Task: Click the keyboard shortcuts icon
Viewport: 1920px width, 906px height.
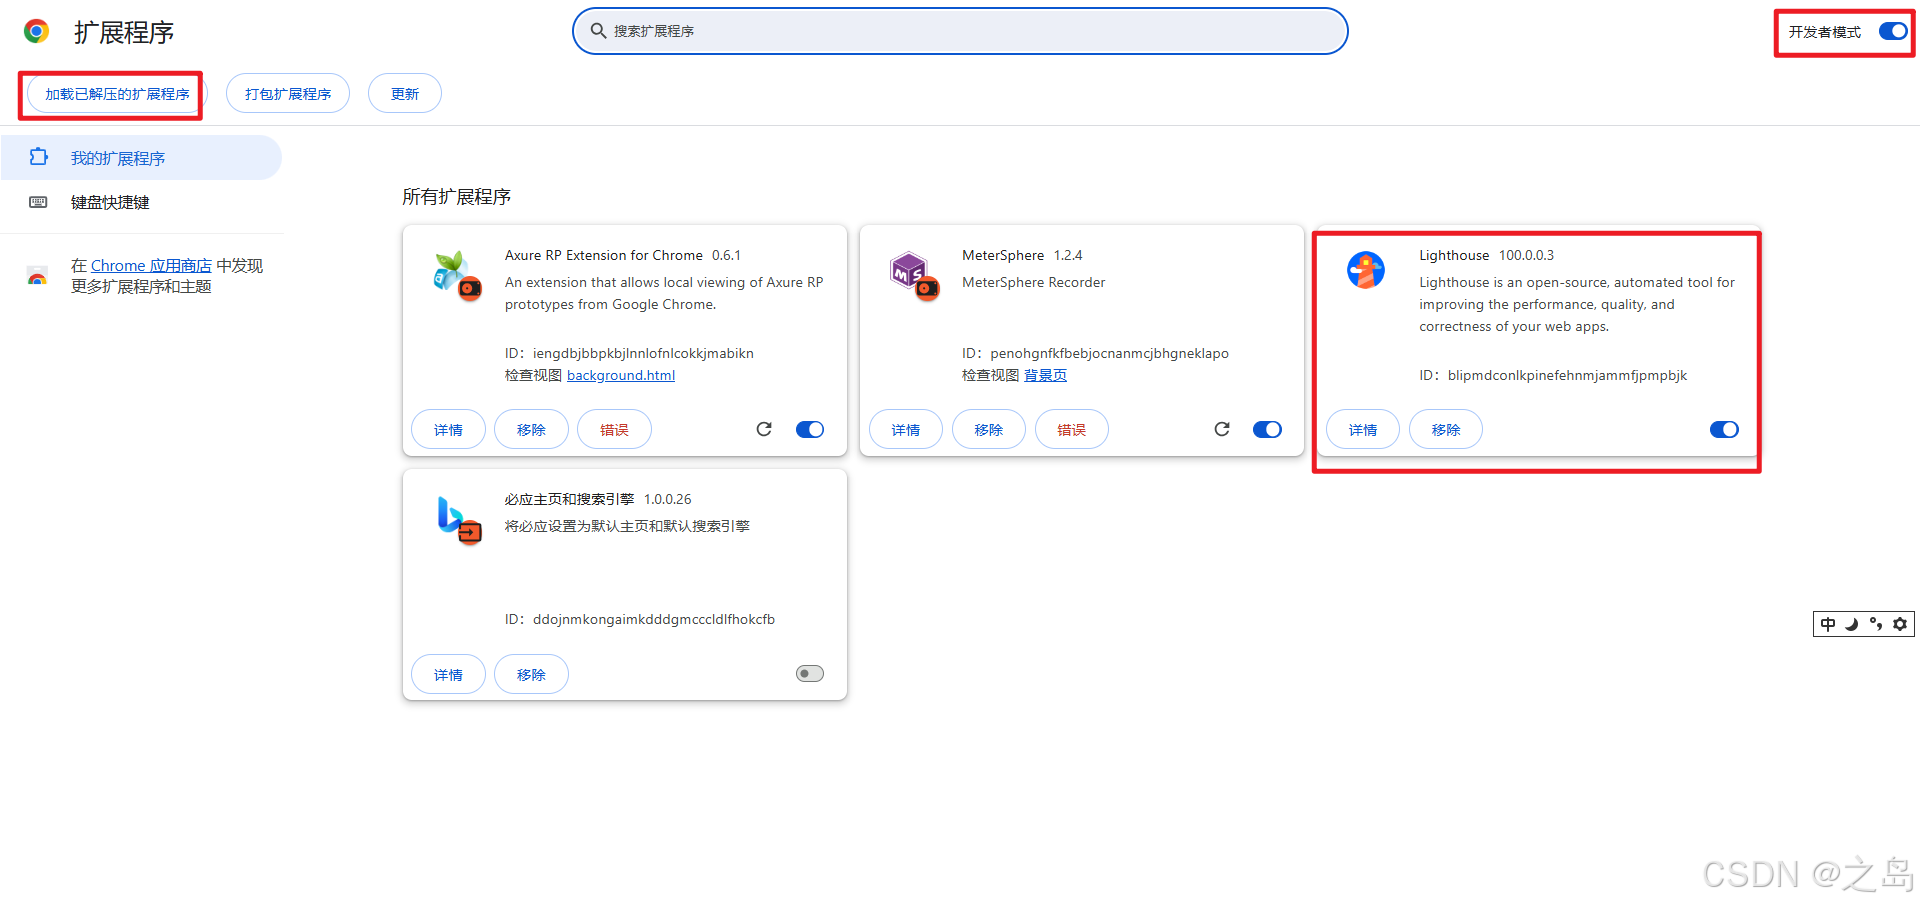Action: (38, 202)
